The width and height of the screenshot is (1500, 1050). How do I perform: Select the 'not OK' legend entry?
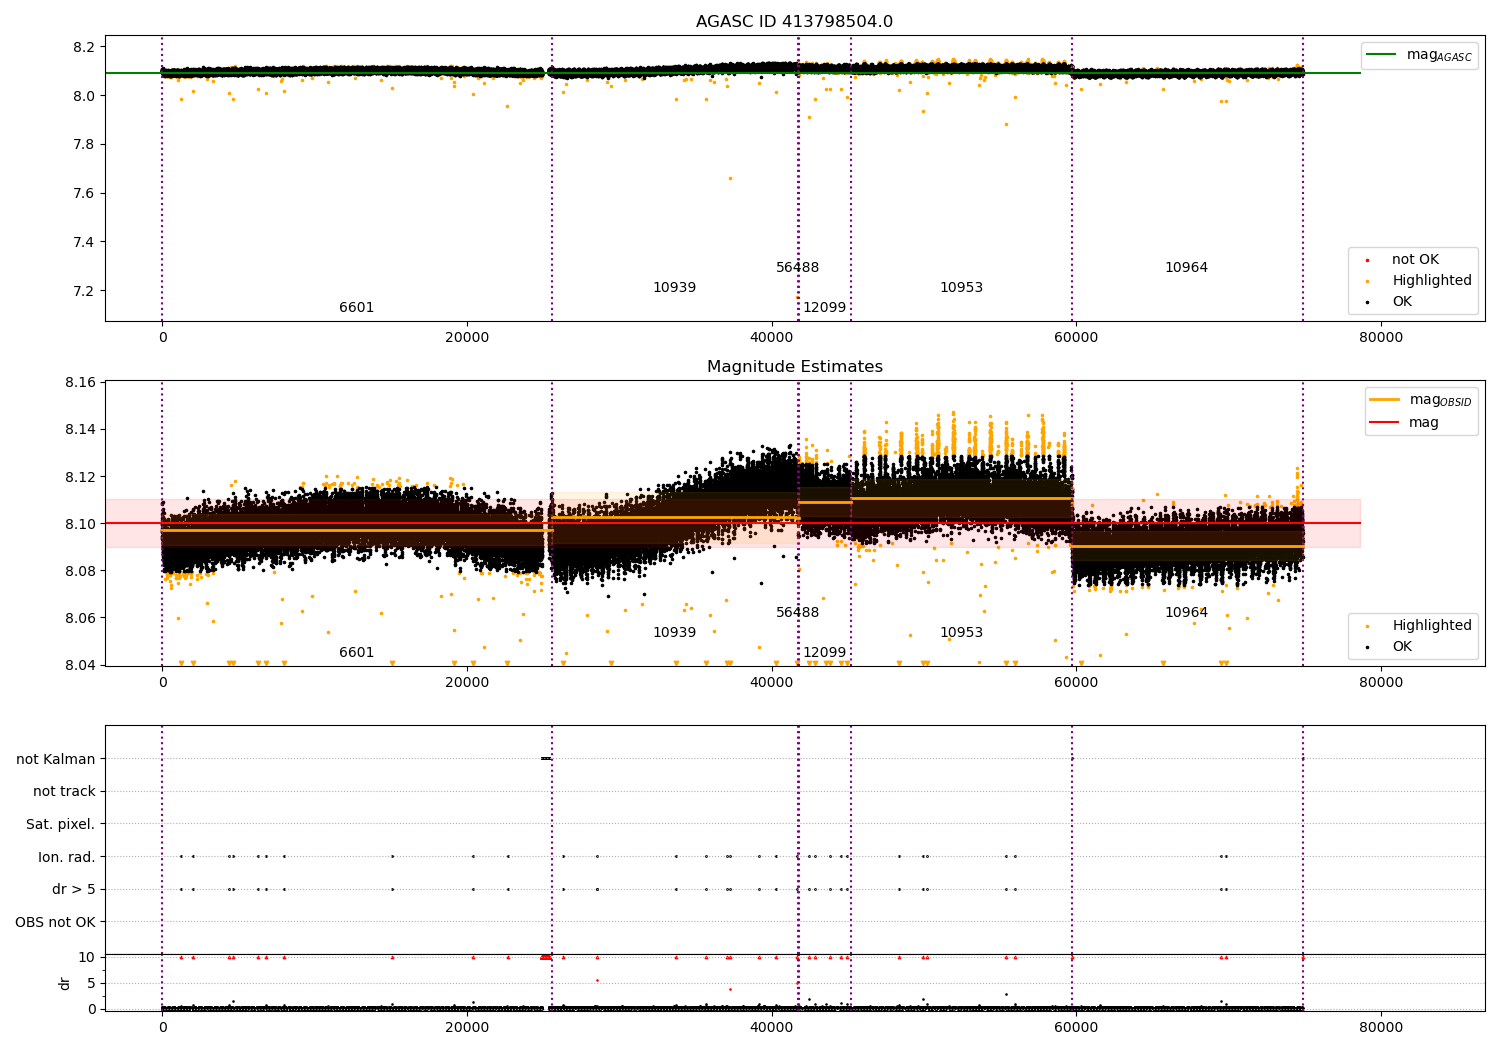pos(1414,260)
